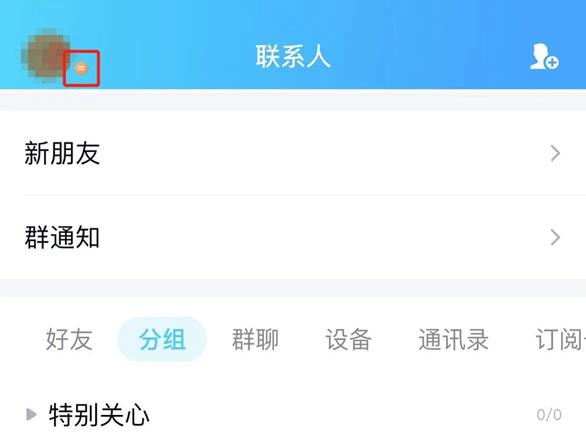Screen dimensions: 586x440
Task: Click the chevron beside 群通知
Action: click(555, 237)
